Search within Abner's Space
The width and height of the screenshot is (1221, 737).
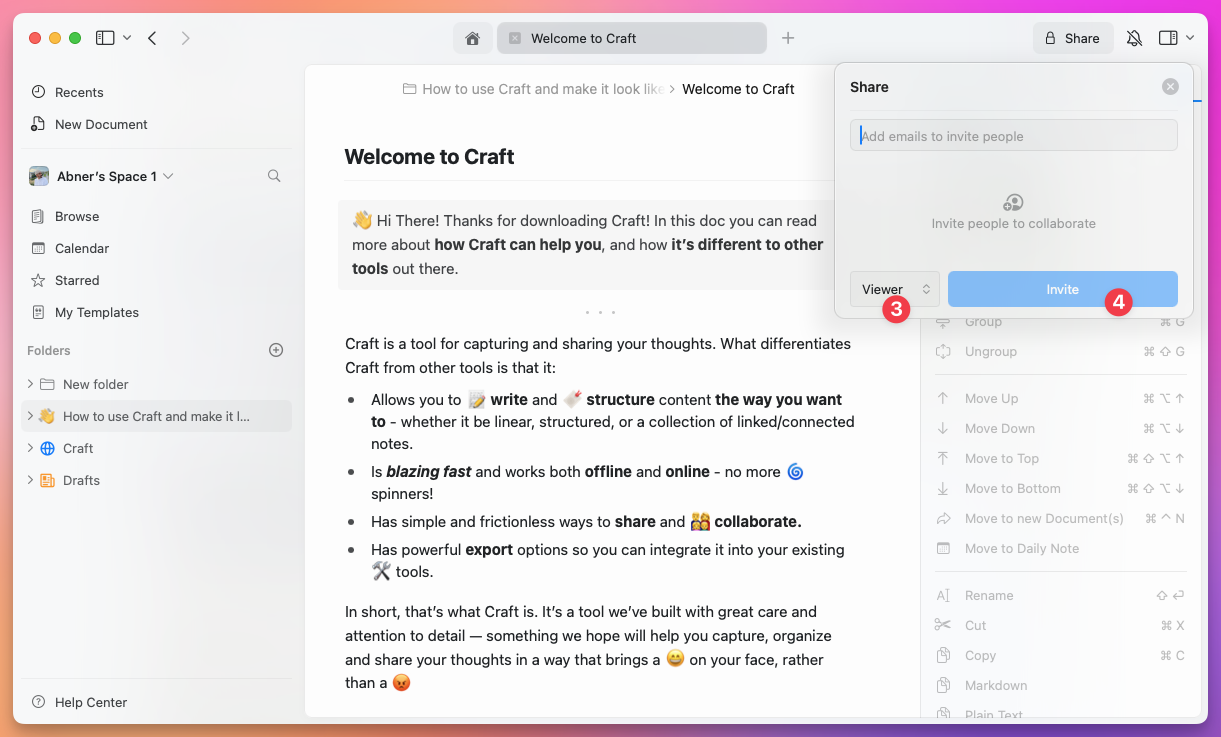click(274, 175)
